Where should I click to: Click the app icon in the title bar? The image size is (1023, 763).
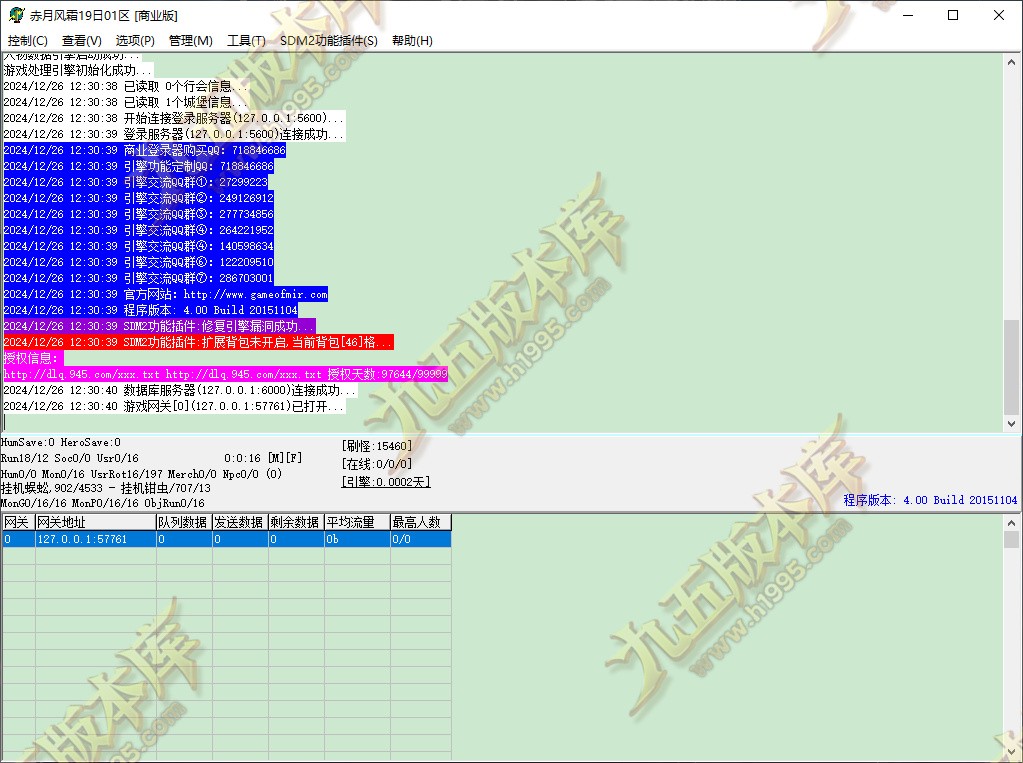pyautogui.click(x=16, y=15)
